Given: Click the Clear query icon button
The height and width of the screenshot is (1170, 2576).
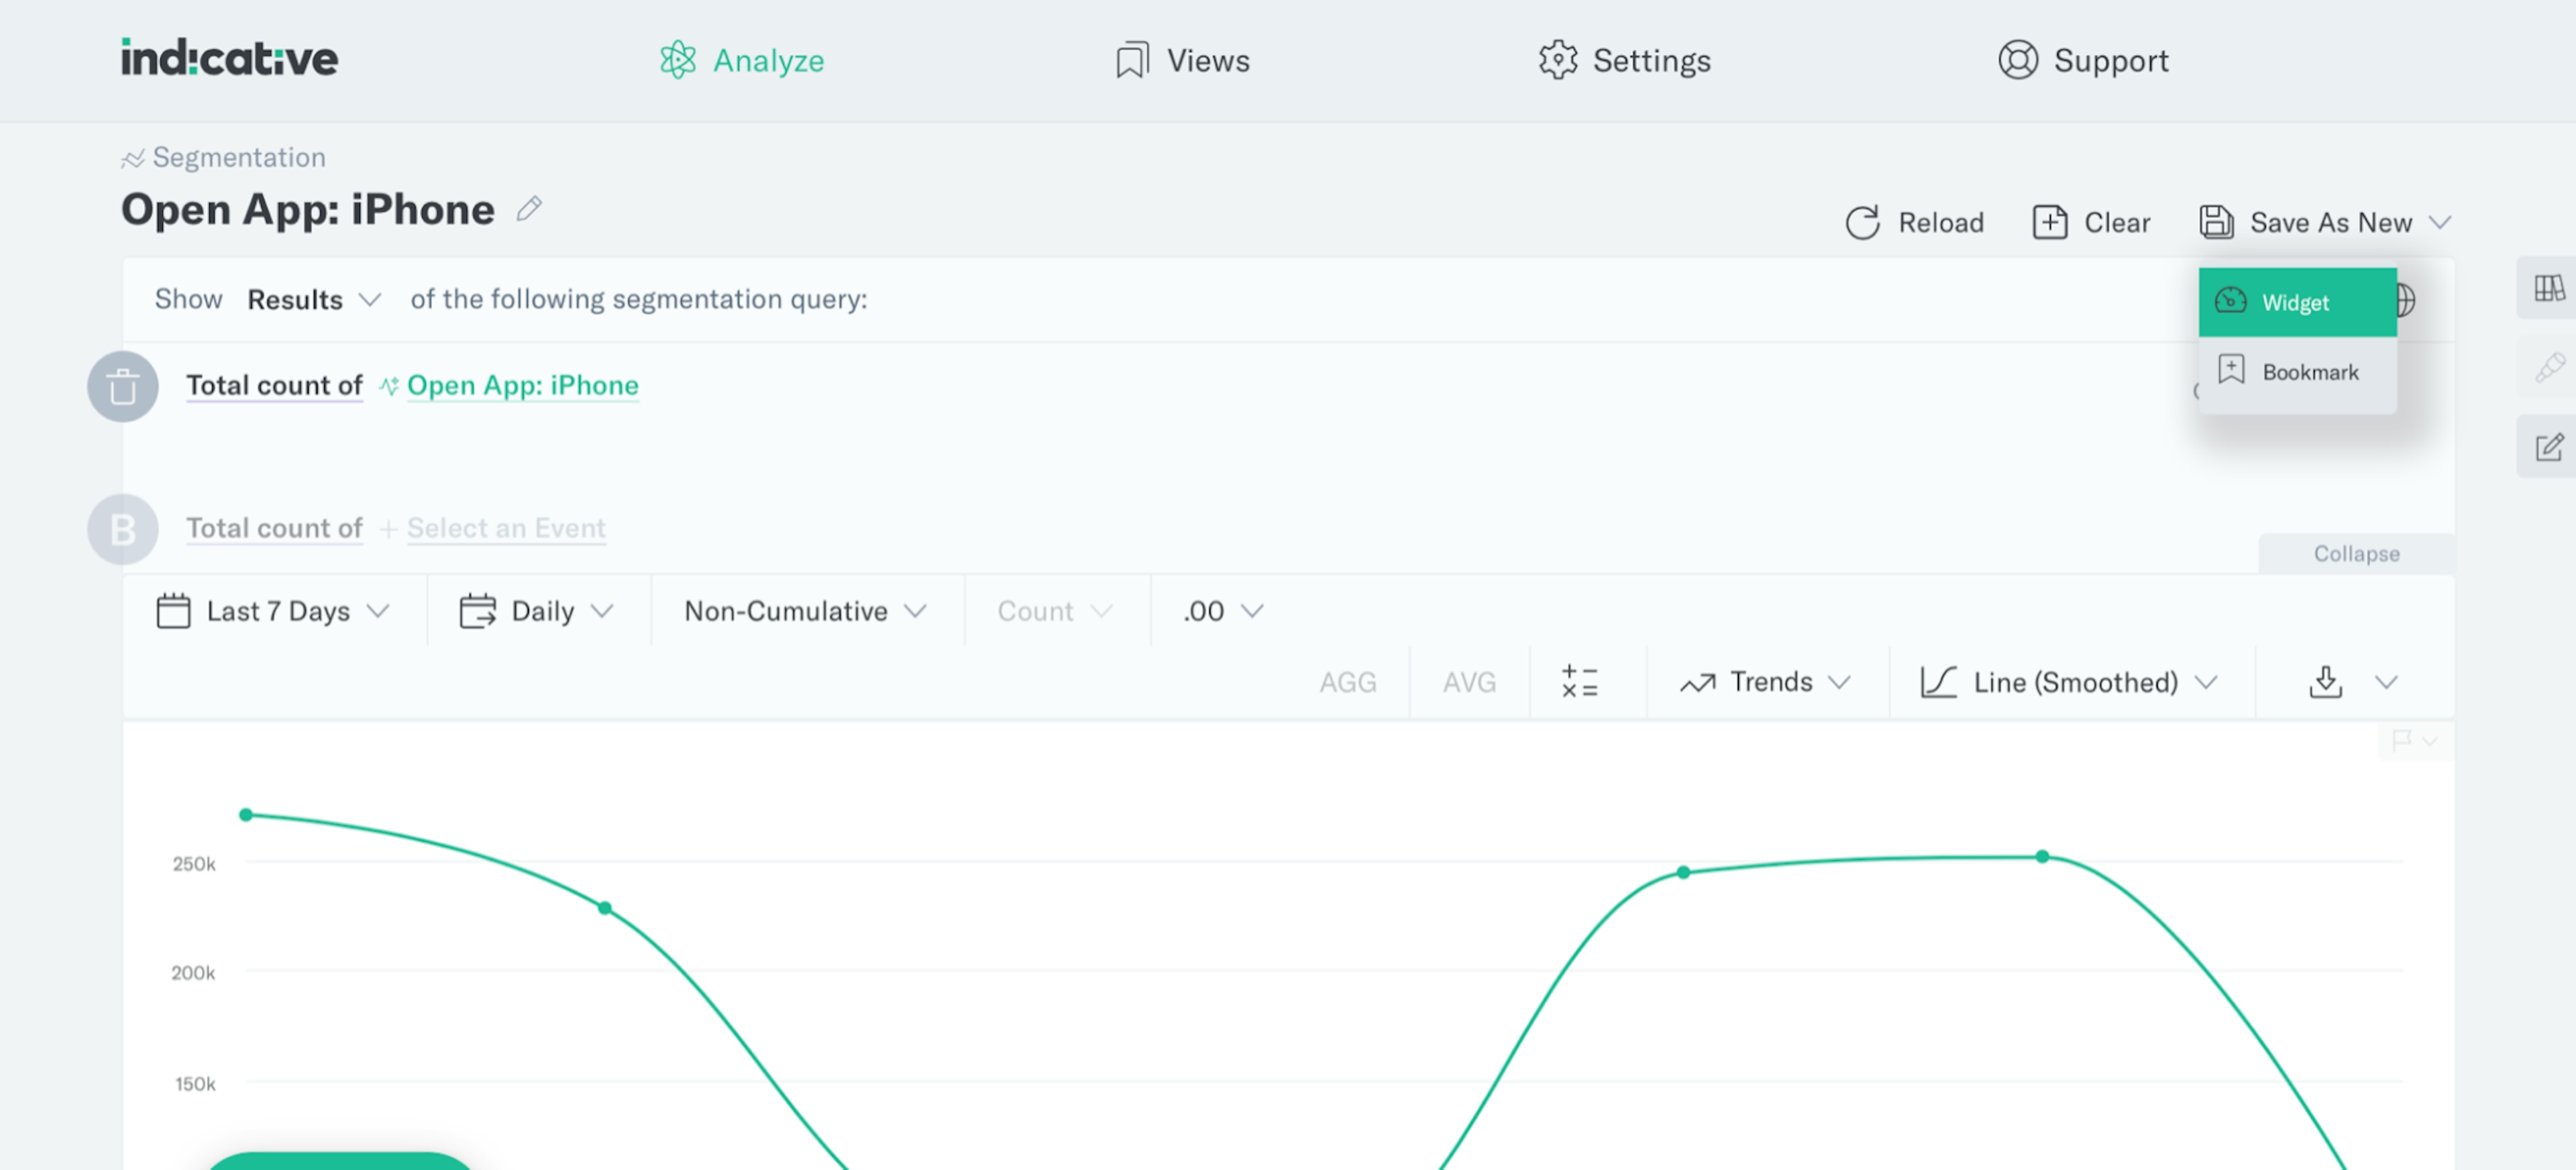Looking at the screenshot, I should (2049, 222).
